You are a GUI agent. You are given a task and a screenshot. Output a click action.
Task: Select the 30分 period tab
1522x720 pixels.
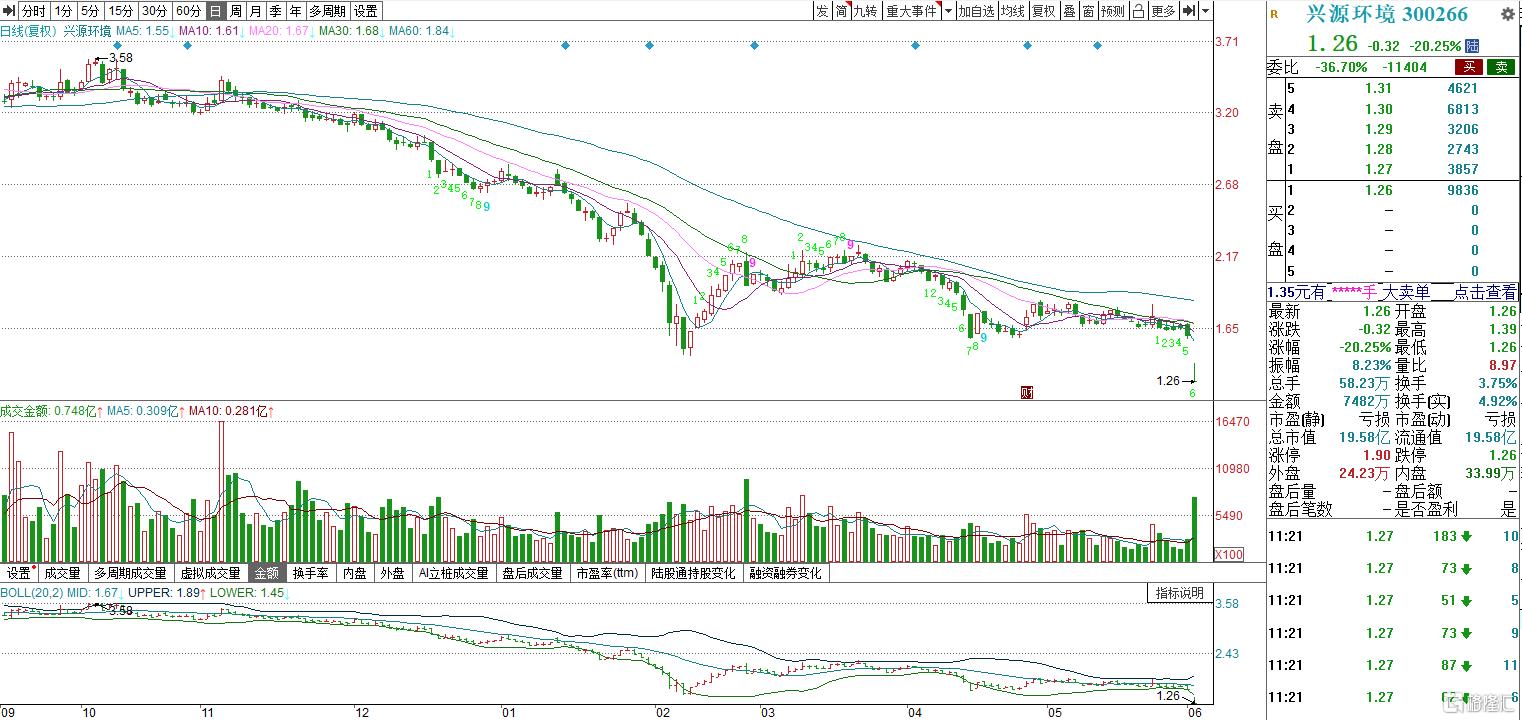coord(154,11)
